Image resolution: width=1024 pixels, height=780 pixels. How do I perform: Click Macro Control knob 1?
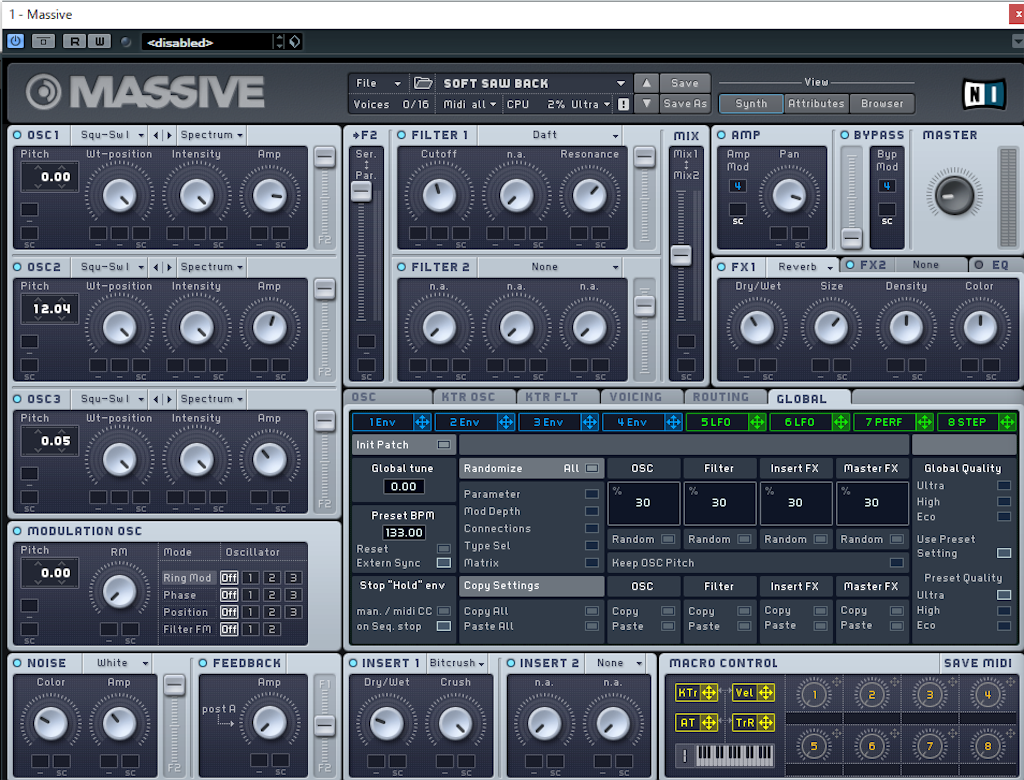tap(814, 695)
